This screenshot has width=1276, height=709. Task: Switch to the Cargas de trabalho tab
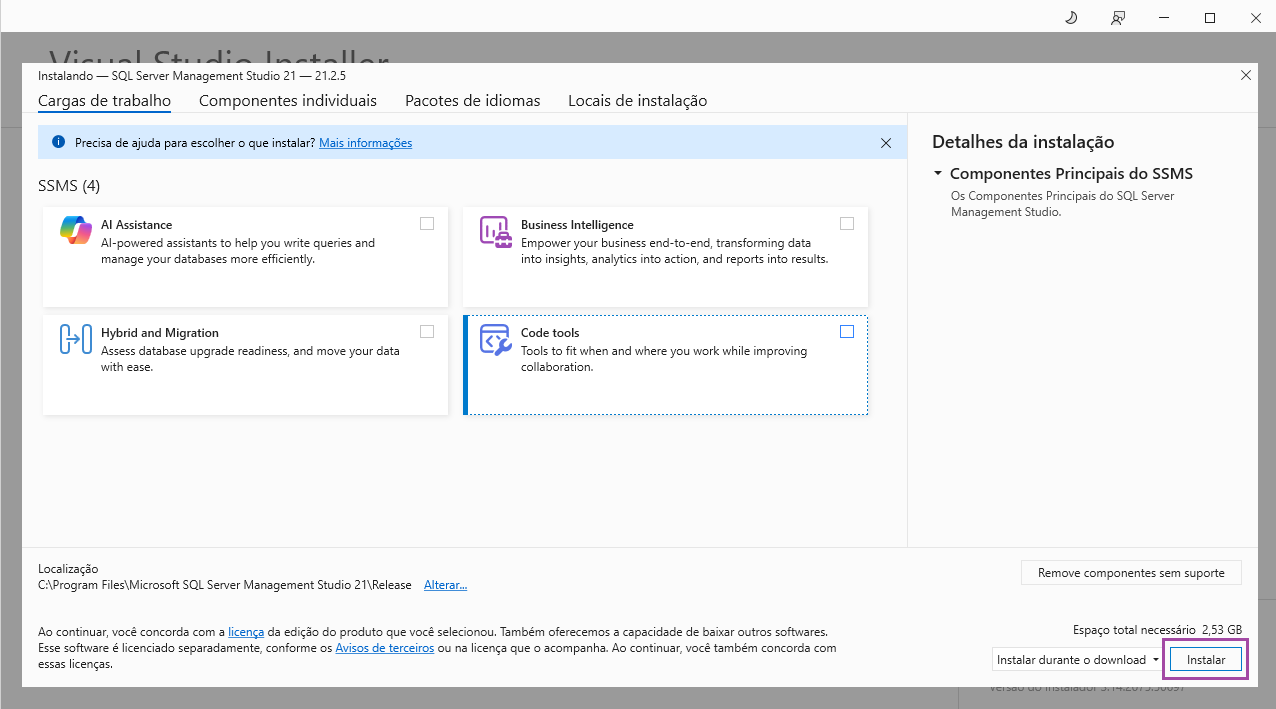click(104, 101)
